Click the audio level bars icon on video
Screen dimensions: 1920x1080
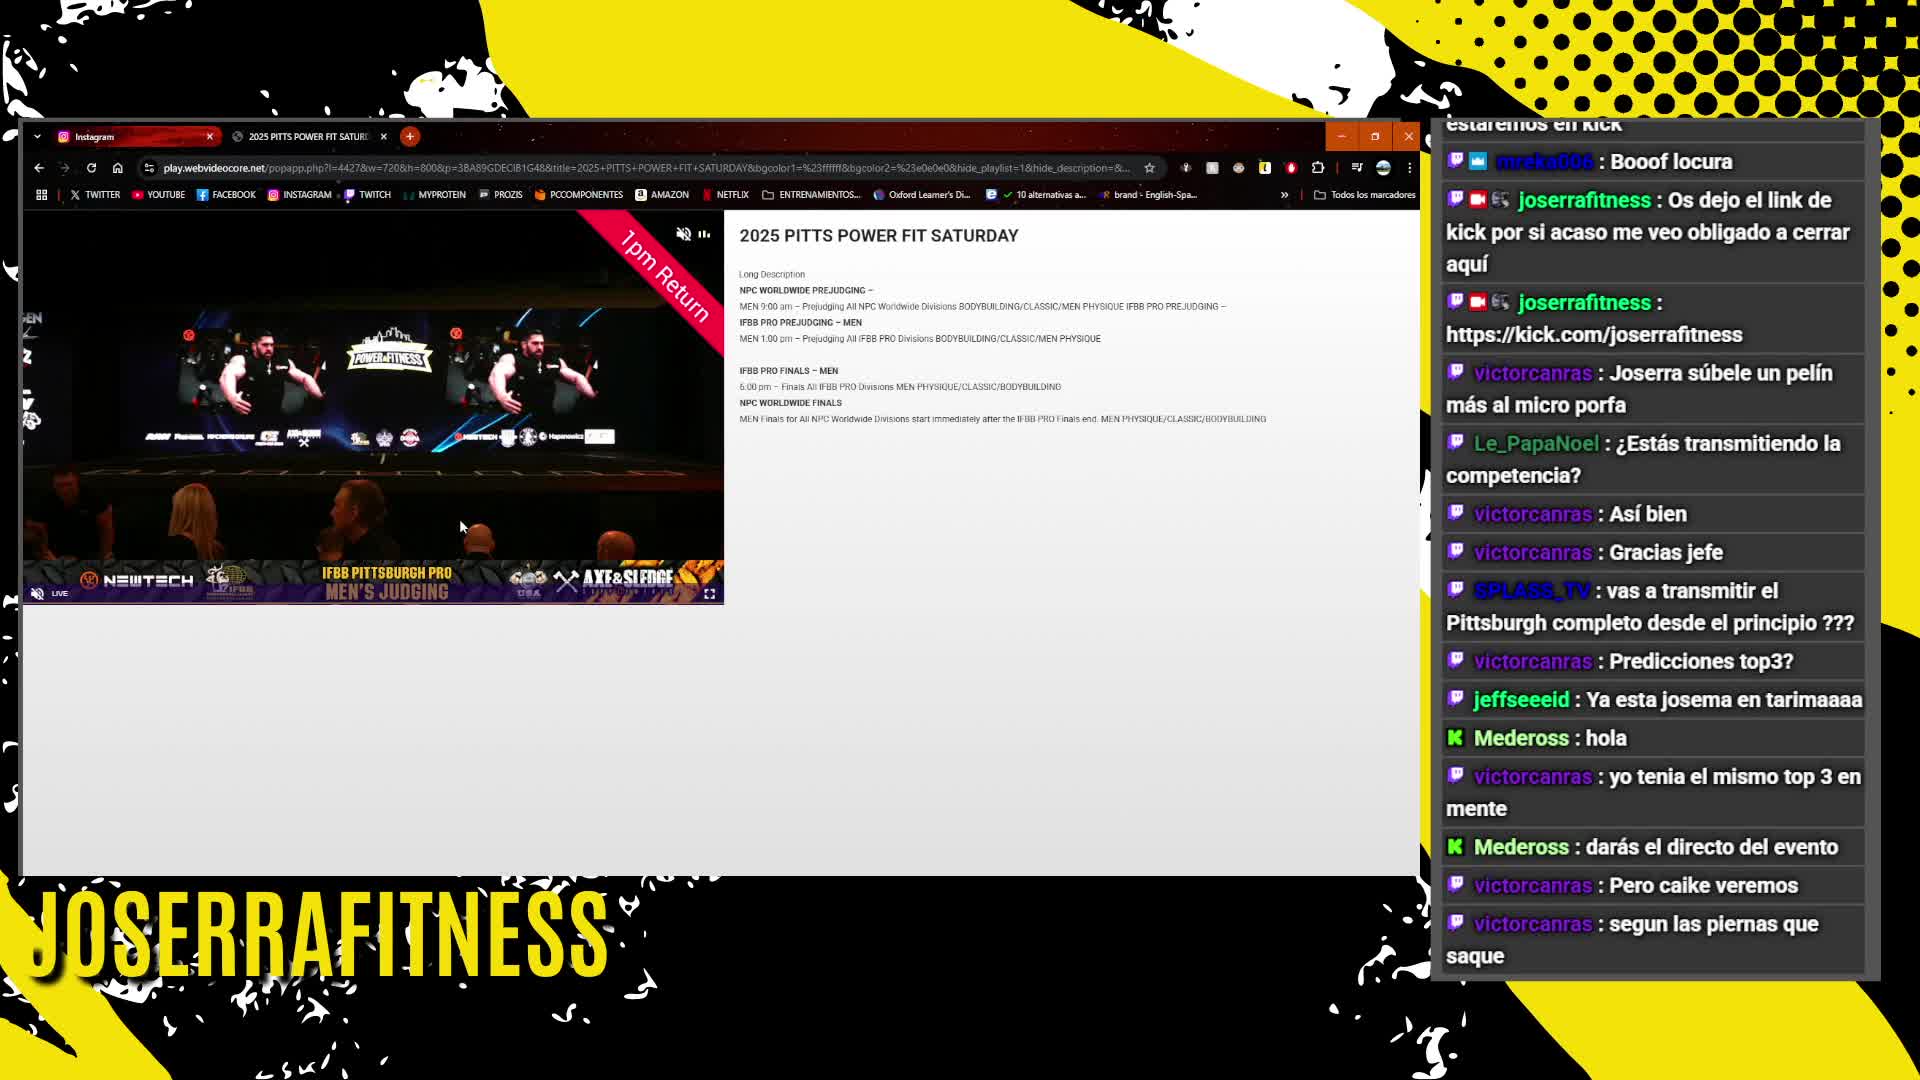pyautogui.click(x=704, y=234)
